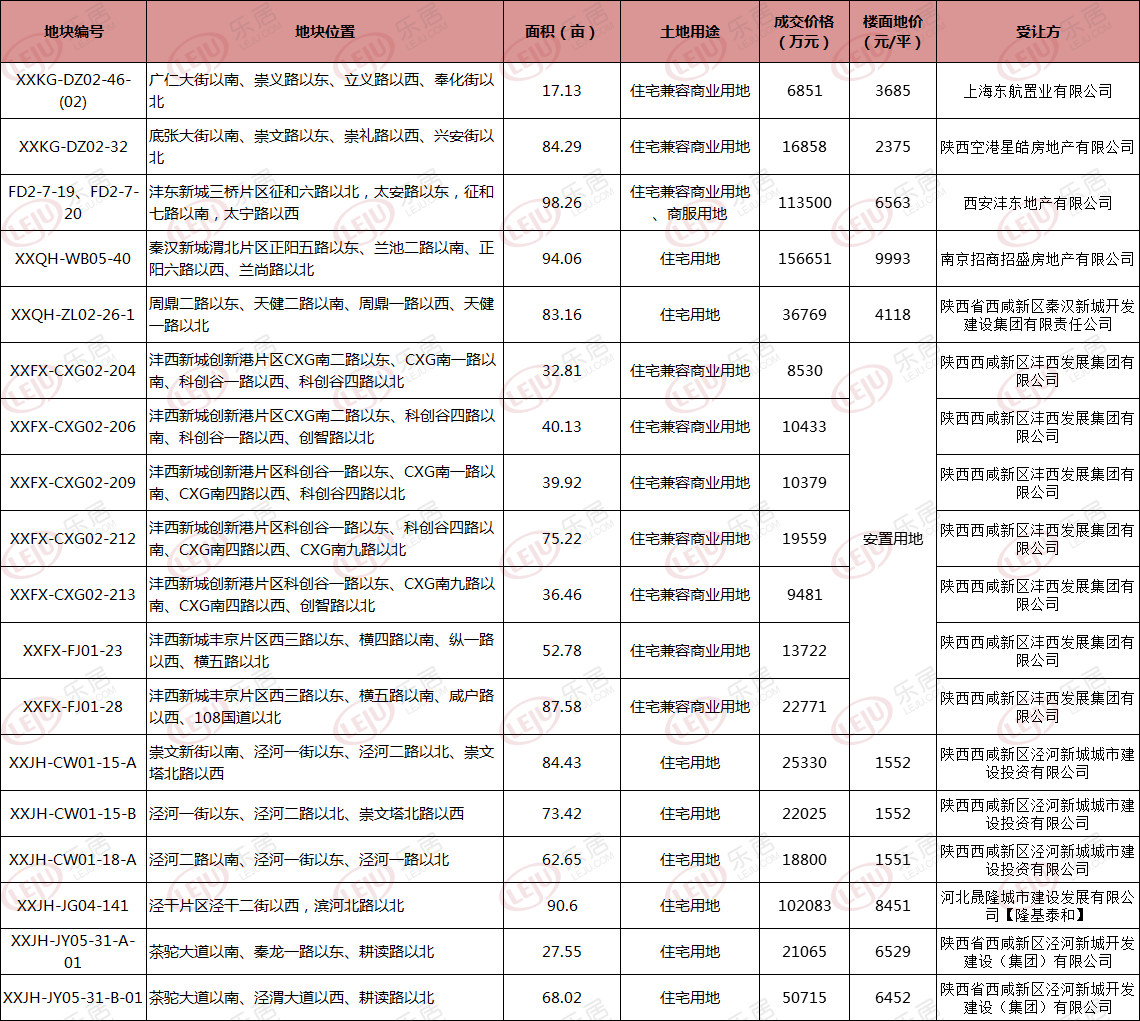Select cell XXFX-CXG02-209
Screen dimensions: 1140x1021
coord(73,483)
